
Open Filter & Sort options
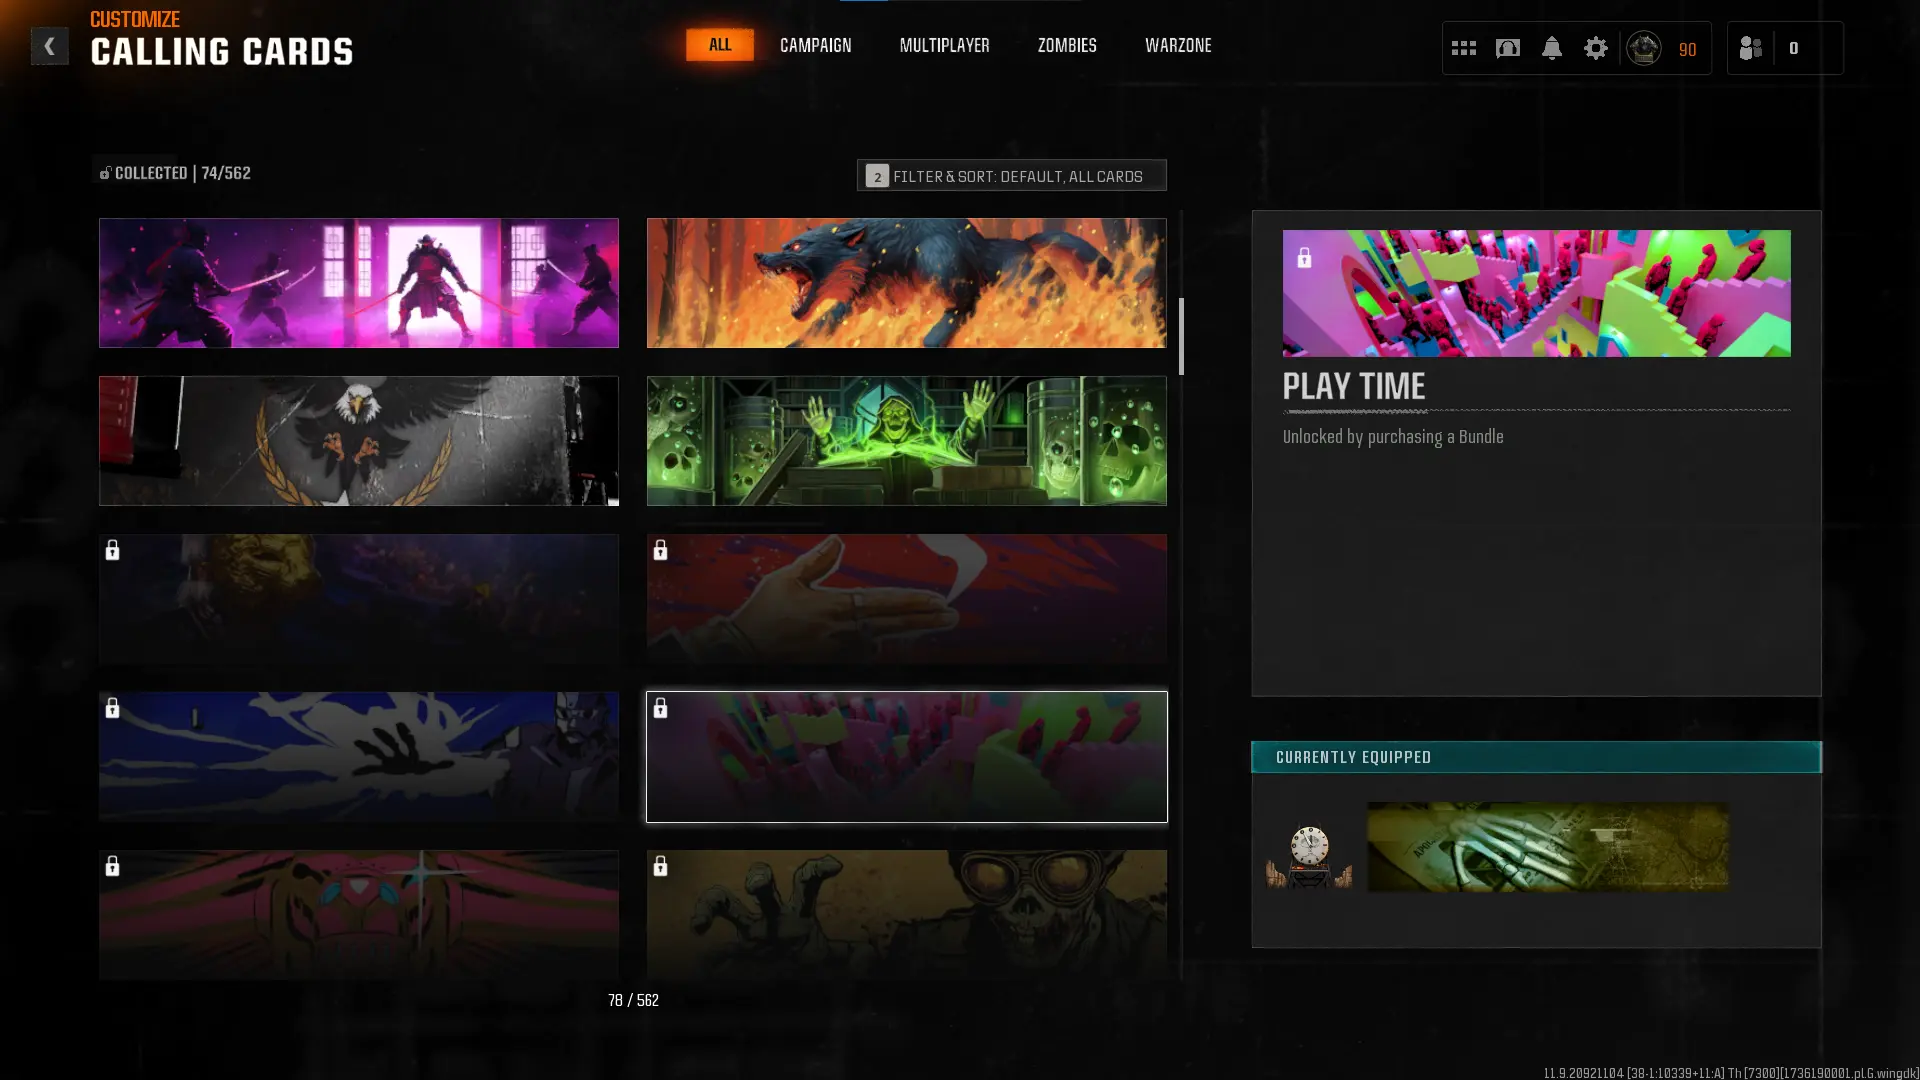click(x=1011, y=176)
